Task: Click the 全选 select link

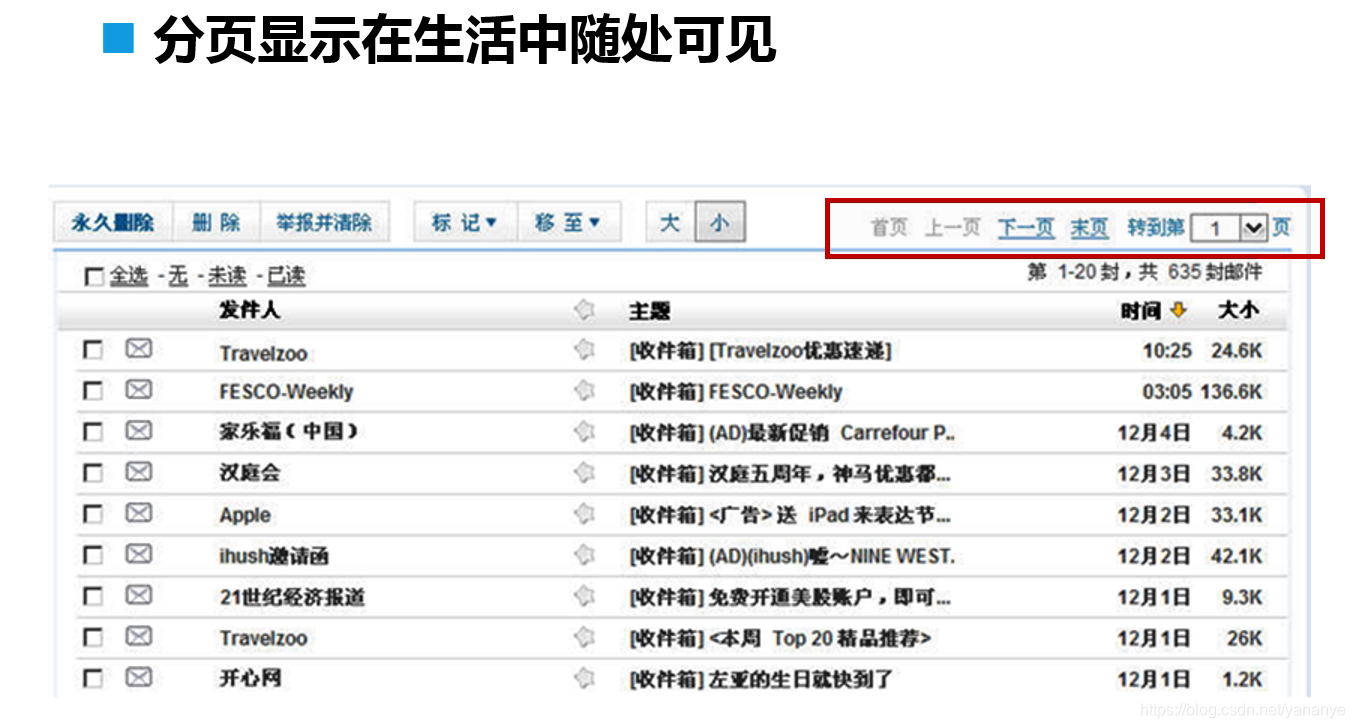Action: click(129, 276)
